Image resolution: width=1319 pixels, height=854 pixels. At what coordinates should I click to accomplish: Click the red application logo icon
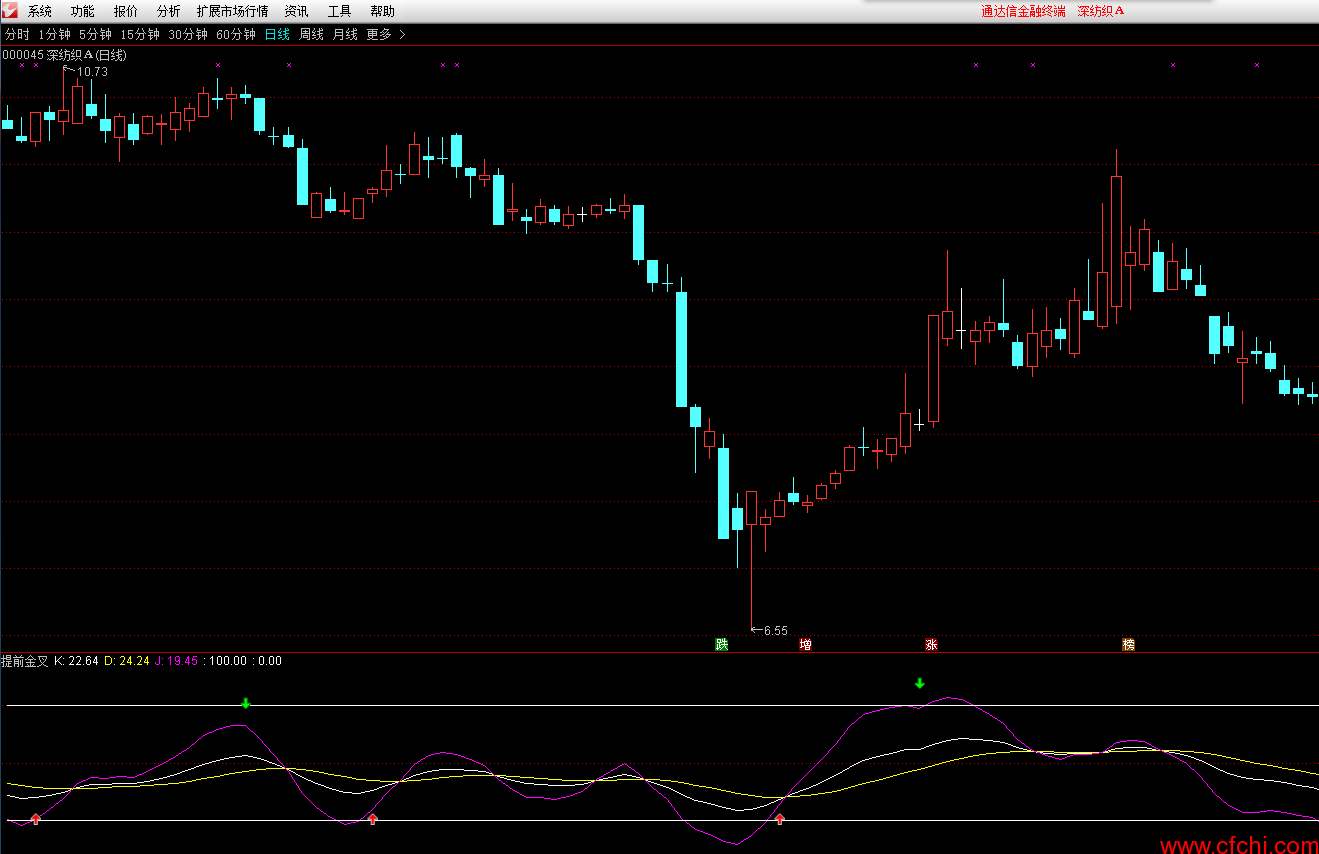point(11,11)
